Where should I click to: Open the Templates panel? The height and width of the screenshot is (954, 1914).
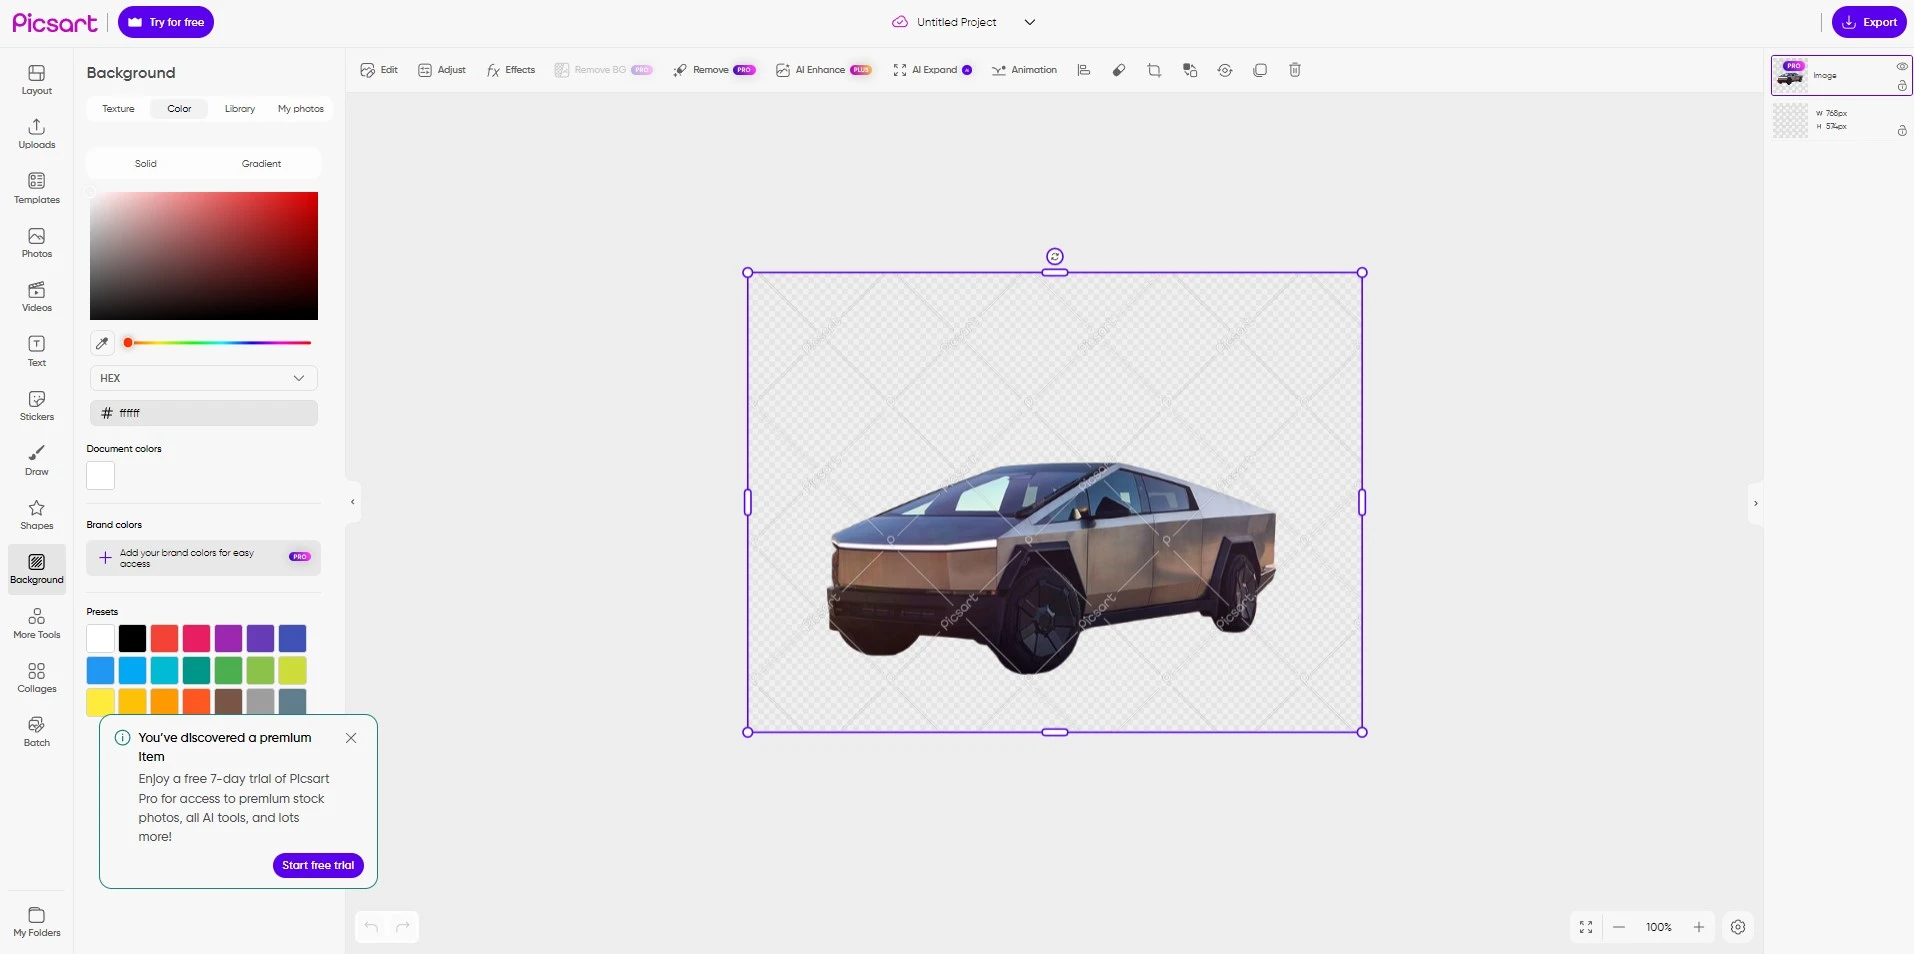tap(37, 189)
